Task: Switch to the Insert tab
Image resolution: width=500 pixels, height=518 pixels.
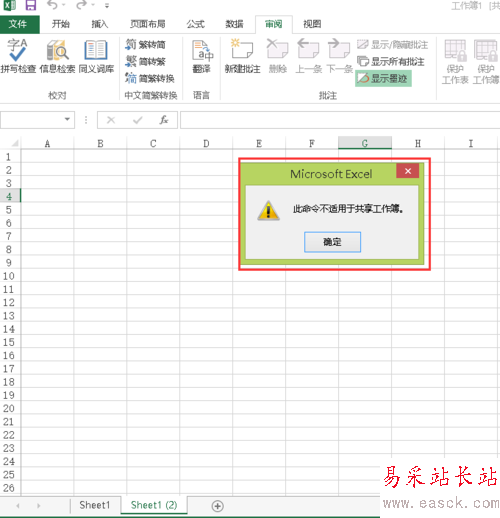Action: coord(100,24)
